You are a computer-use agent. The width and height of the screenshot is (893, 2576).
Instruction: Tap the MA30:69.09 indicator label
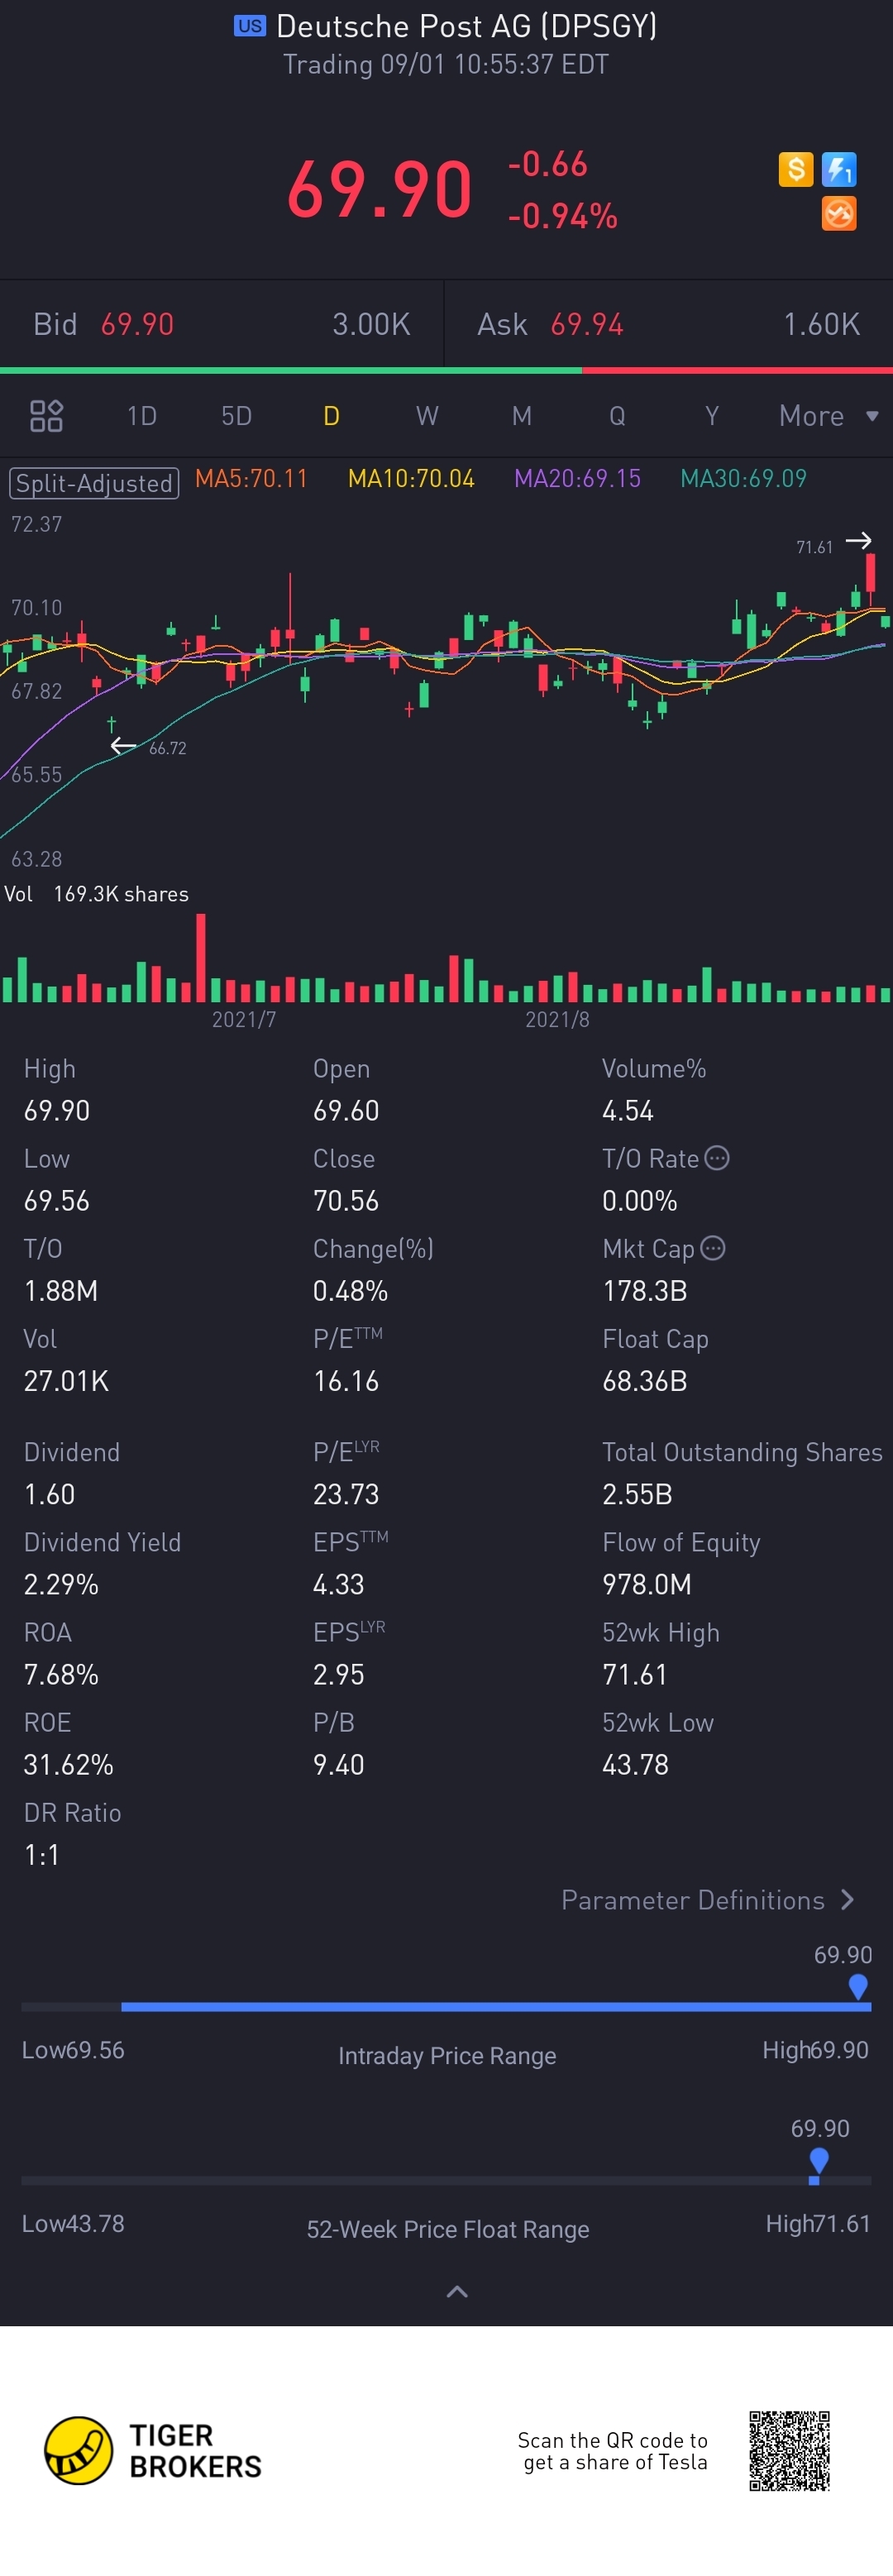pos(743,478)
